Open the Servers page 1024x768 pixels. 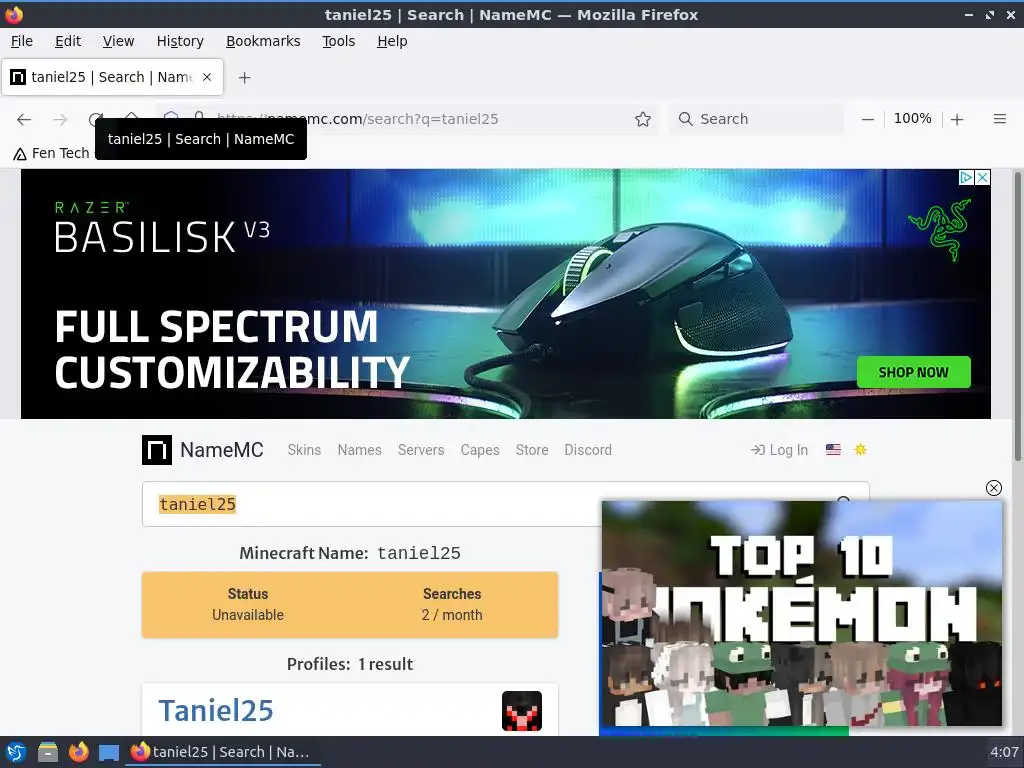(421, 450)
